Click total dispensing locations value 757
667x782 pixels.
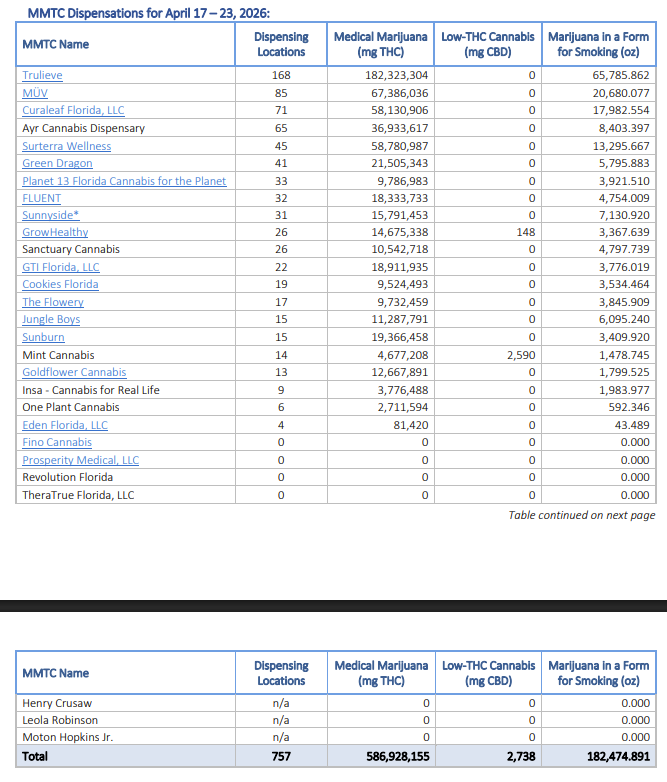(281, 757)
